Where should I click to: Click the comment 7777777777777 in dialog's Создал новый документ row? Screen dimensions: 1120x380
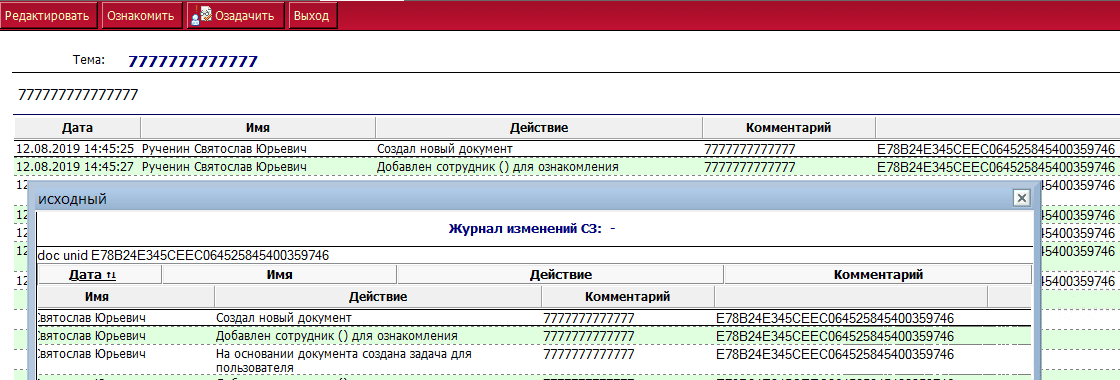point(588,318)
